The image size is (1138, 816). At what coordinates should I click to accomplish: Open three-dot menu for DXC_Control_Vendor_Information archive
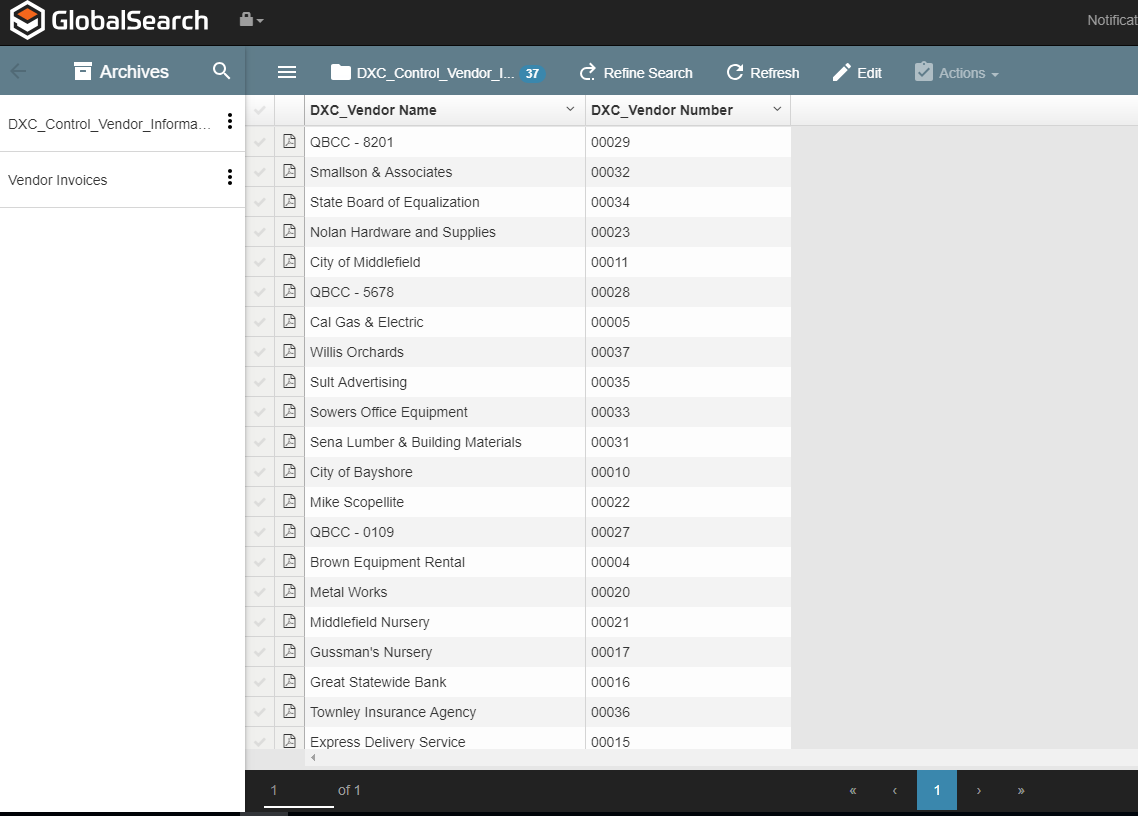[x=230, y=122]
